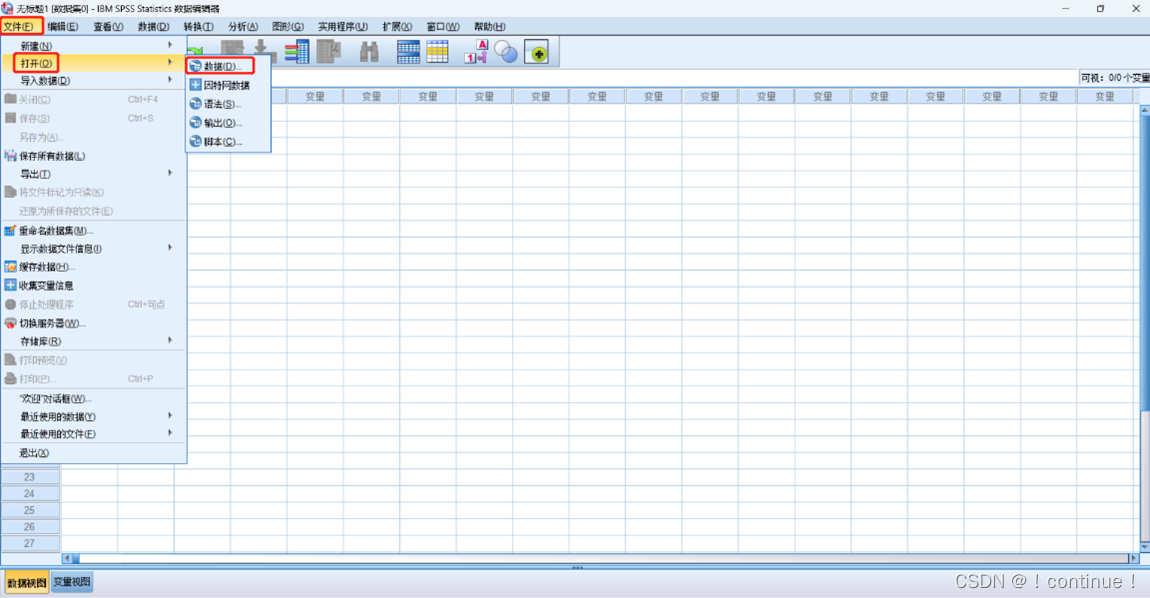Expand the 导入数据(D) submenu arrow
Image resolution: width=1150 pixels, height=598 pixels.
pos(170,80)
